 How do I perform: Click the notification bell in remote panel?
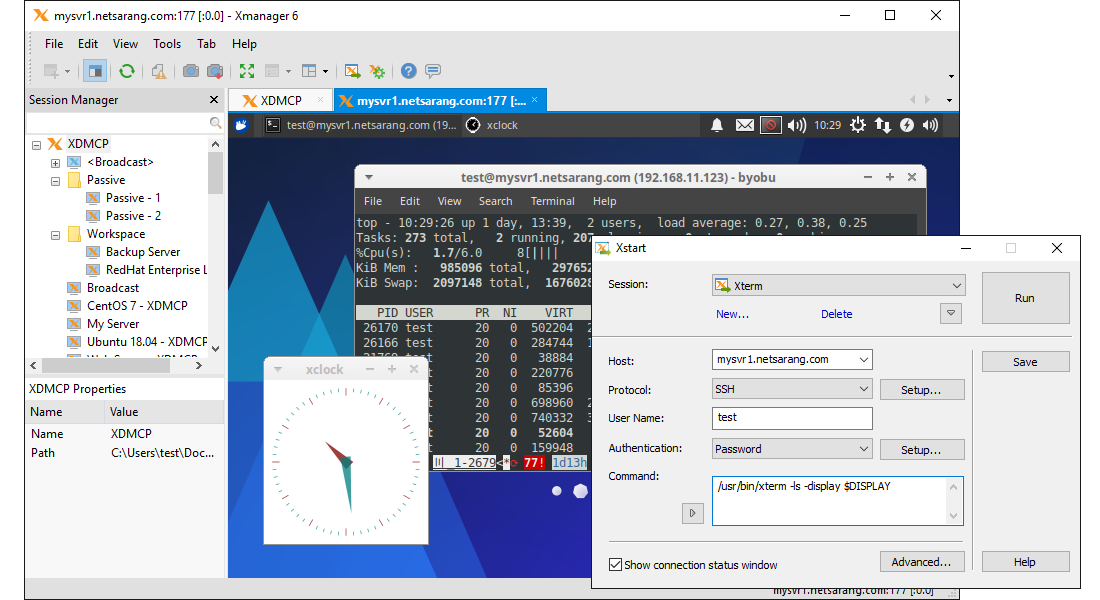(x=717, y=125)
